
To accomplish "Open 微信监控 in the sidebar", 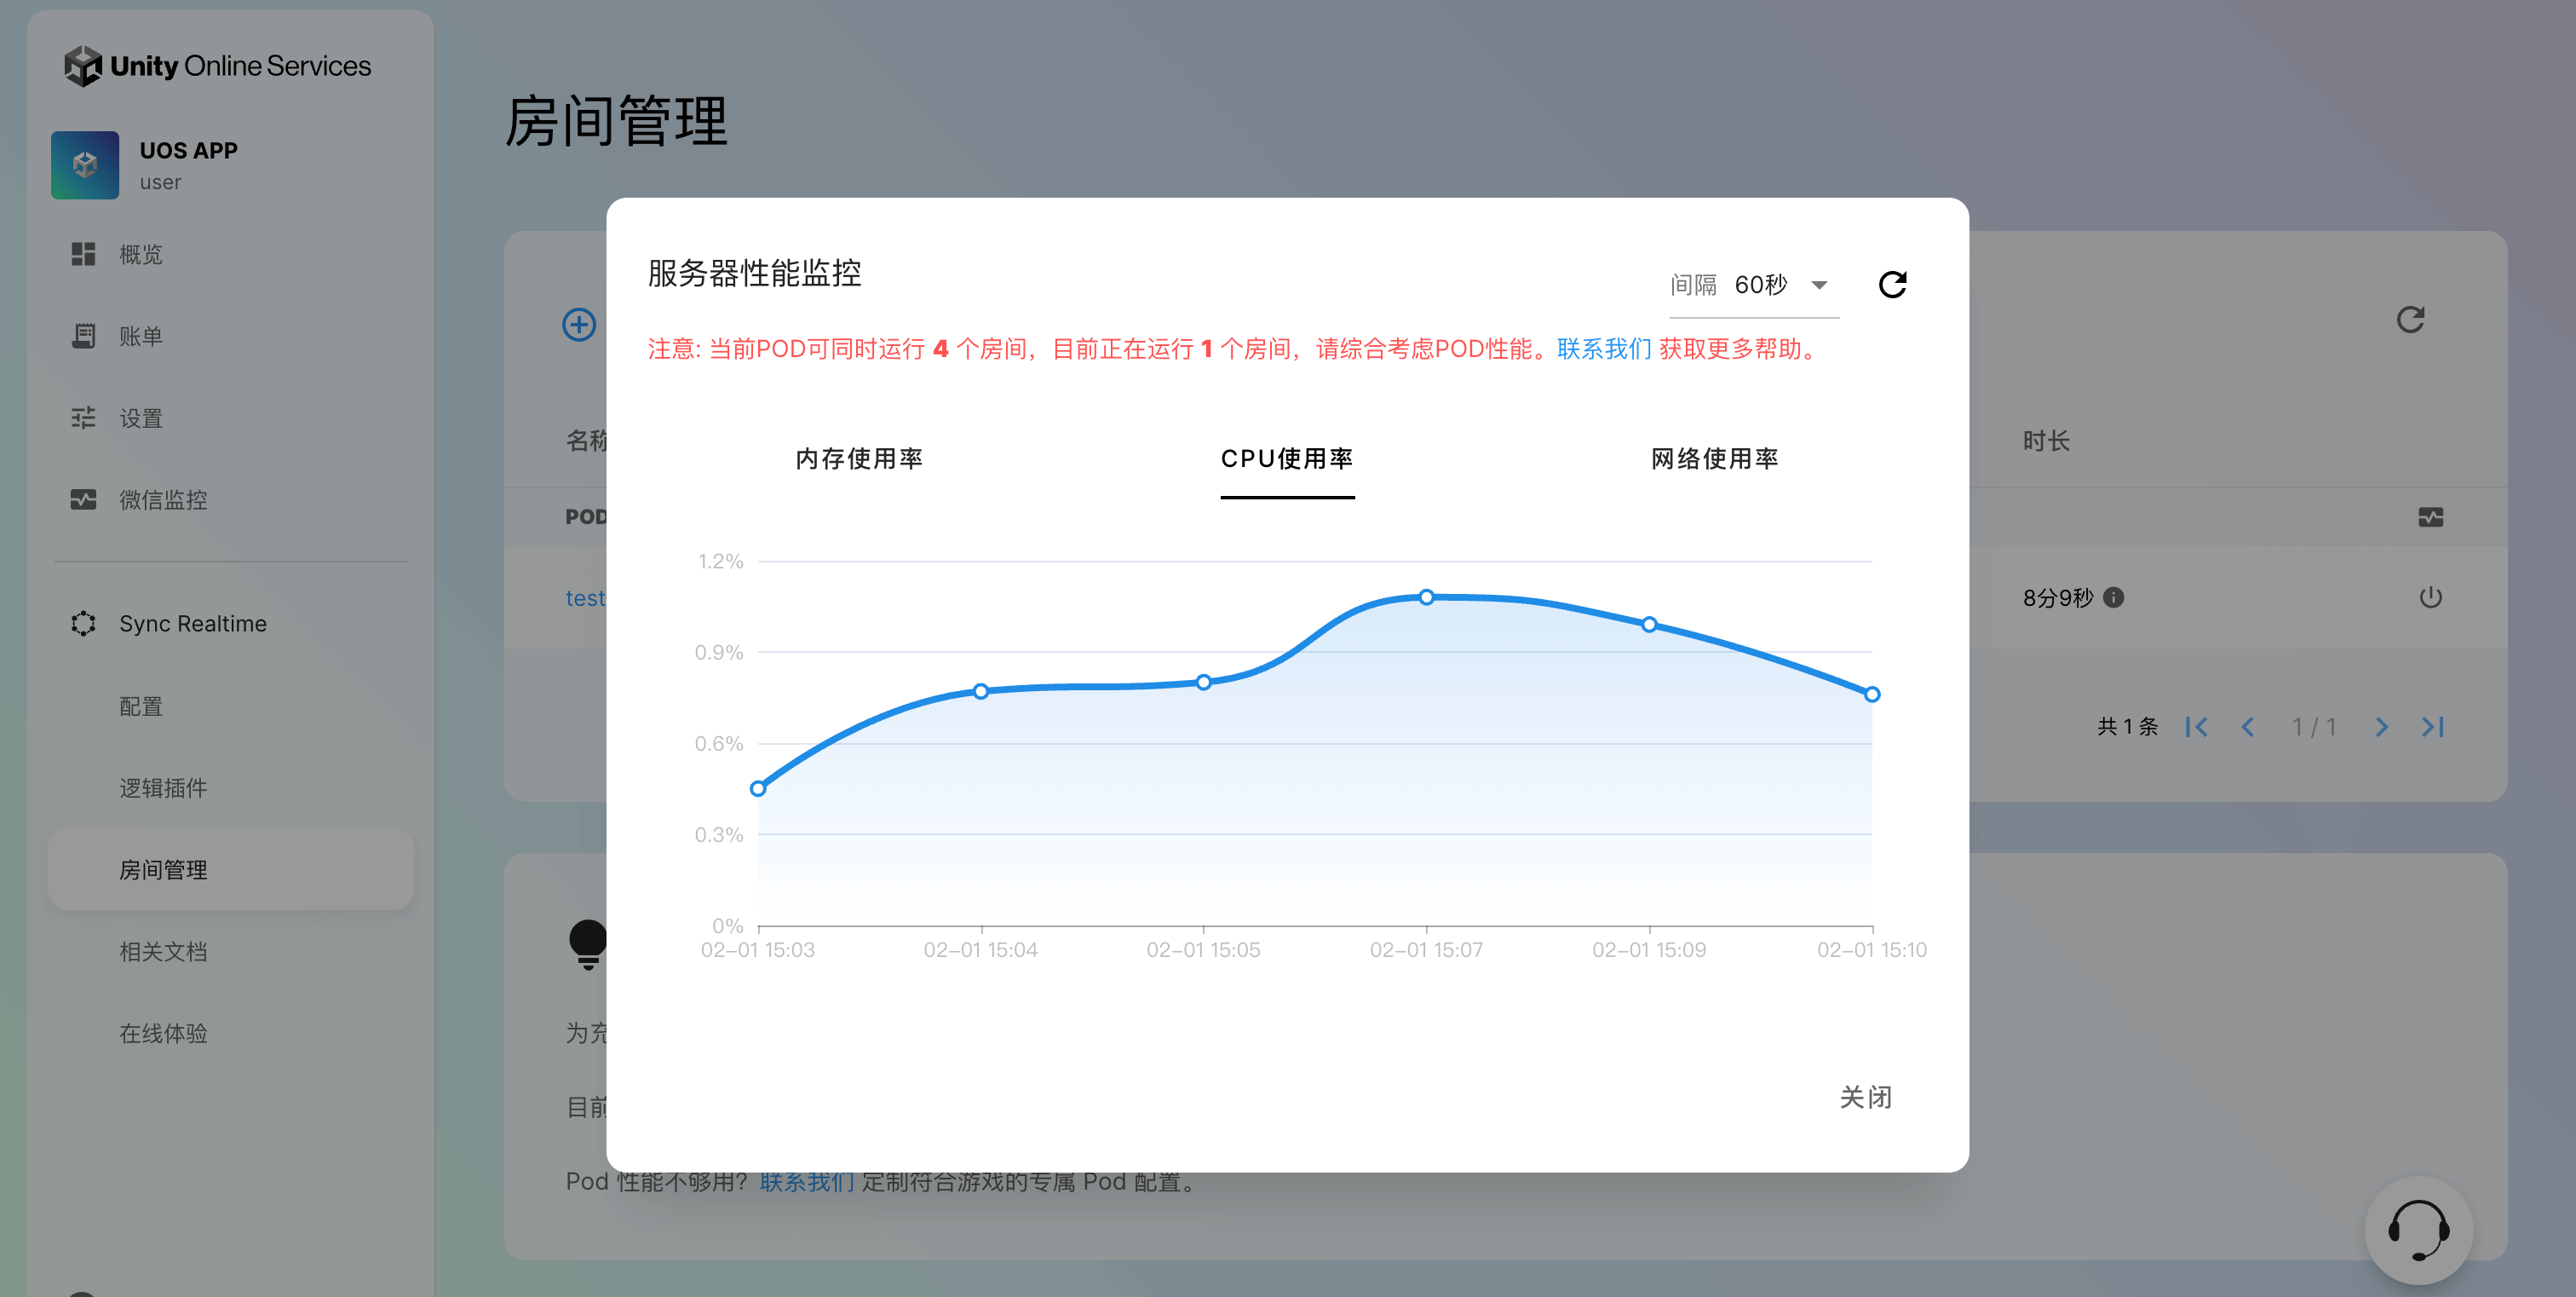I will pyautogui.click(x=163, y=500).
